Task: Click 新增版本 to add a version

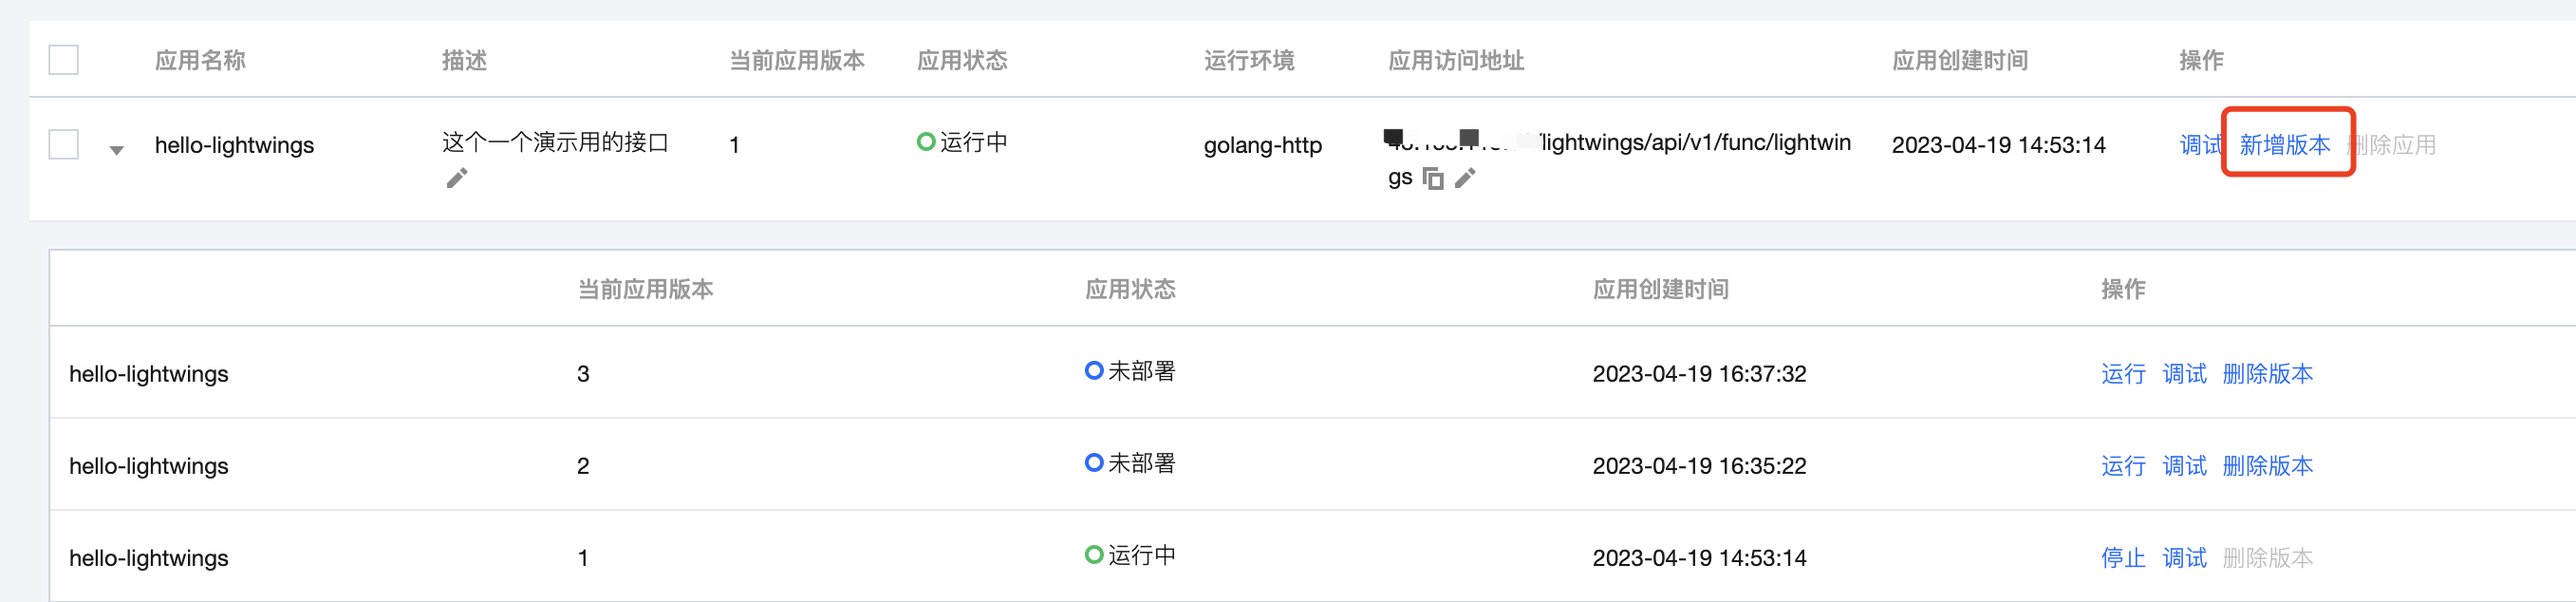Action: [x=2285, y=144]
